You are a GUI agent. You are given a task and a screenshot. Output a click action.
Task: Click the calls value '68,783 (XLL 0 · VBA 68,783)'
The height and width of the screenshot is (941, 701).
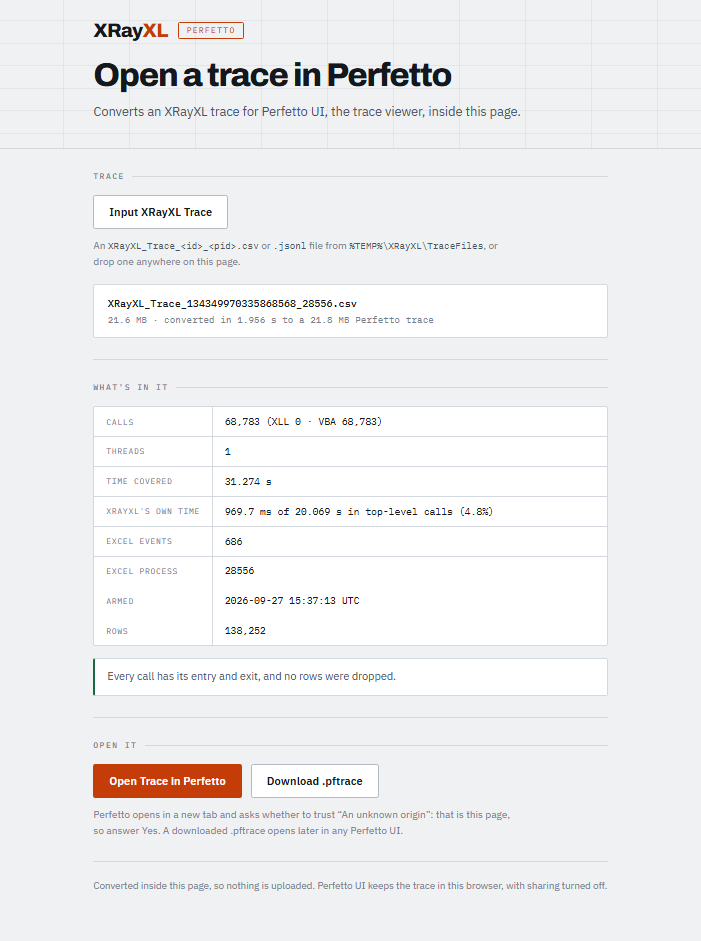(303, 422)
